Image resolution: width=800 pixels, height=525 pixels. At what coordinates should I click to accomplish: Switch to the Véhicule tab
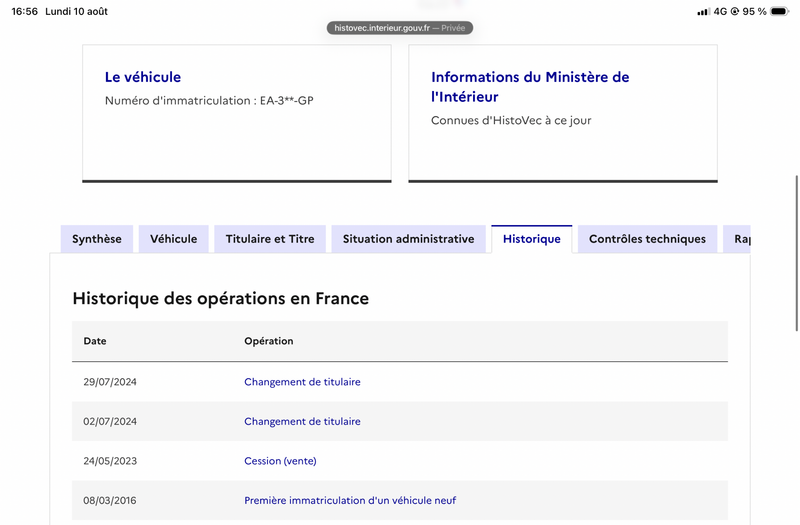(173, 239)
